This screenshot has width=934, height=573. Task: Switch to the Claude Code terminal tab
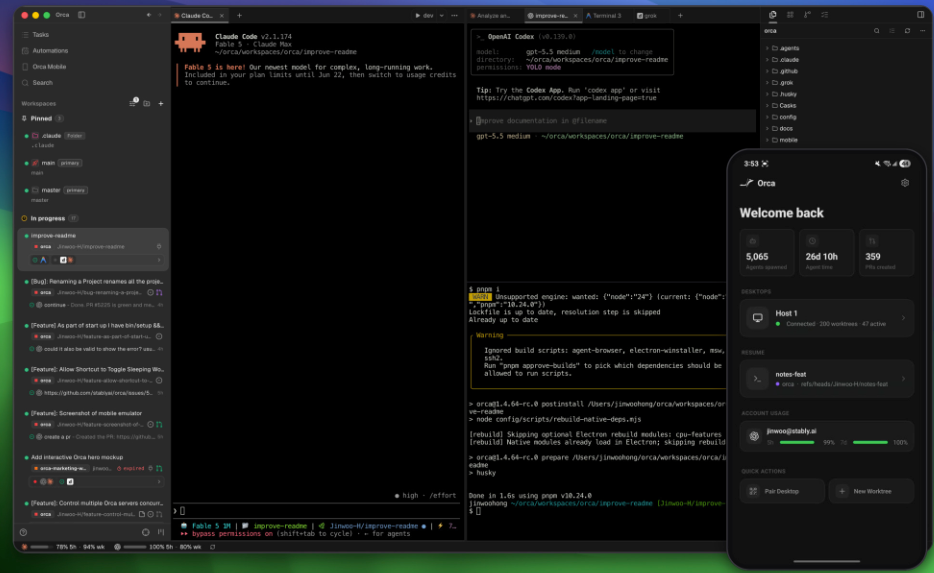pos(196,15)
